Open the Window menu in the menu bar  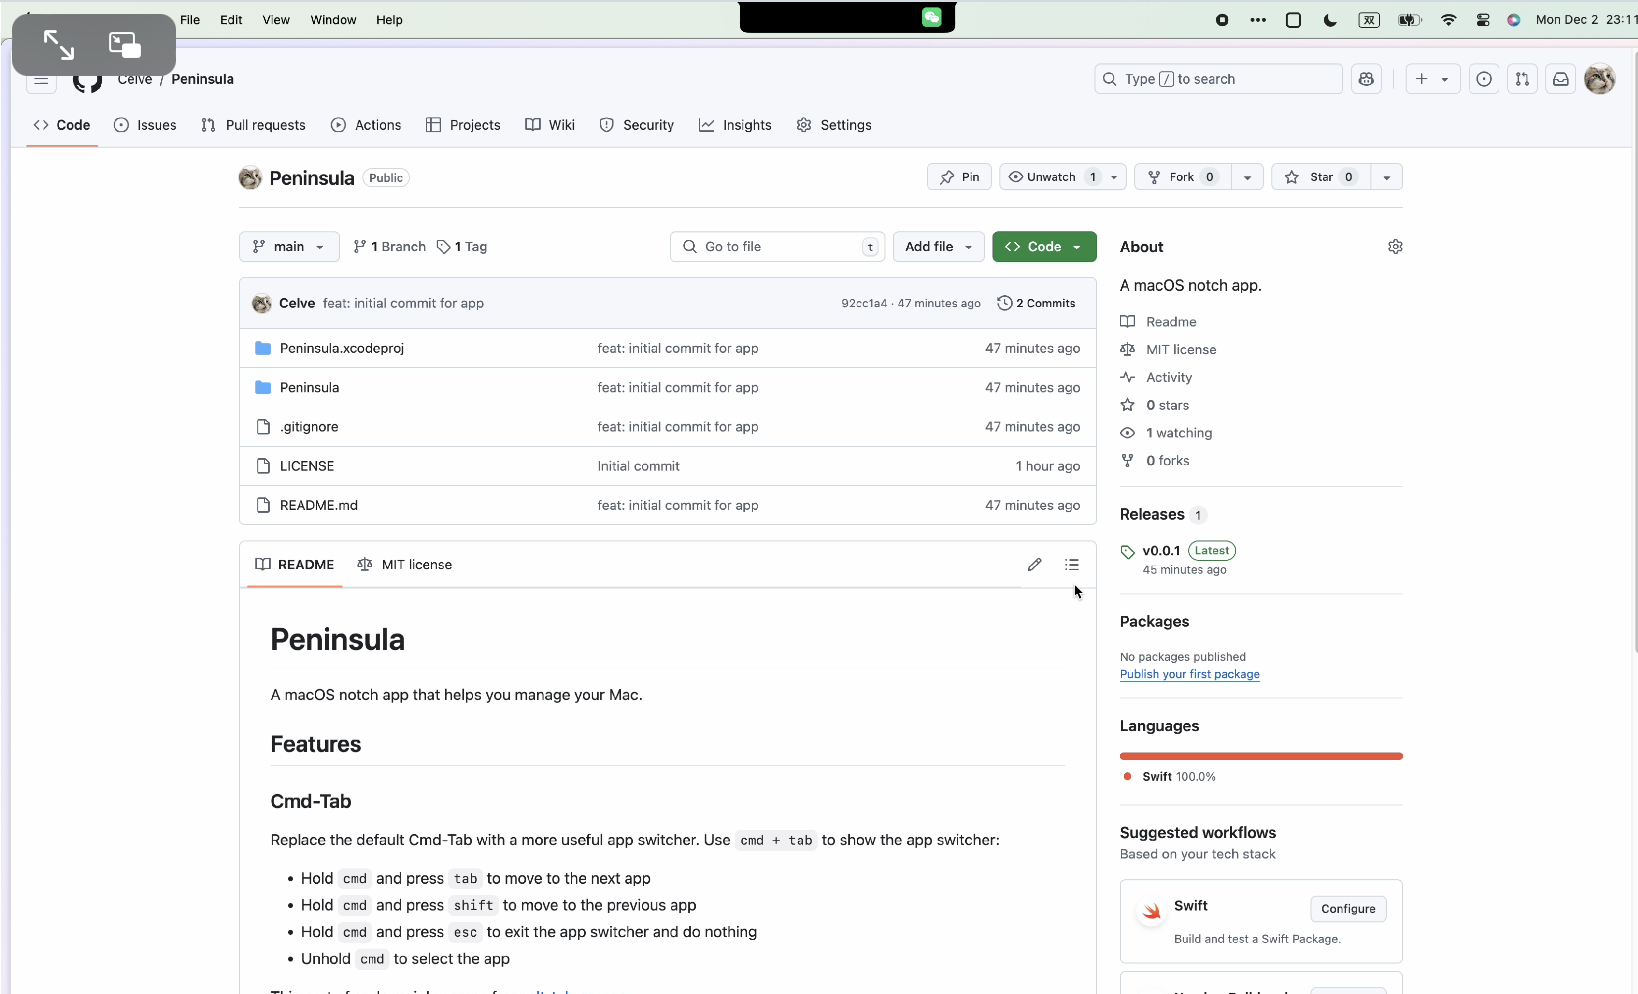333,20
